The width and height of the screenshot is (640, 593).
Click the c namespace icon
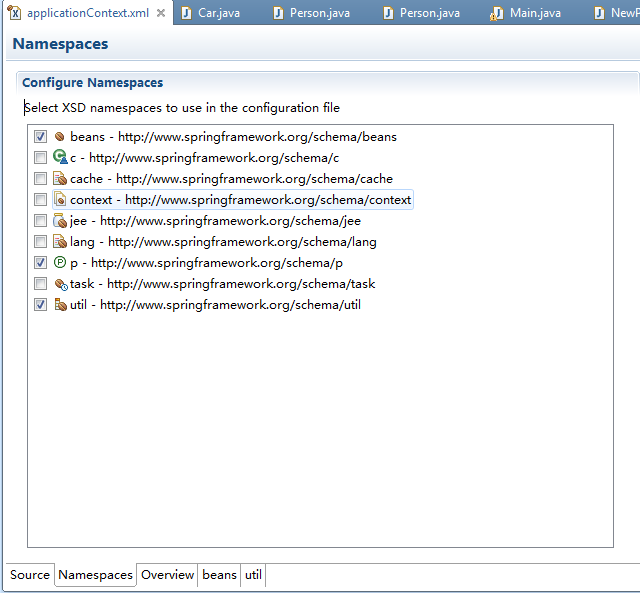click(60, 157)
